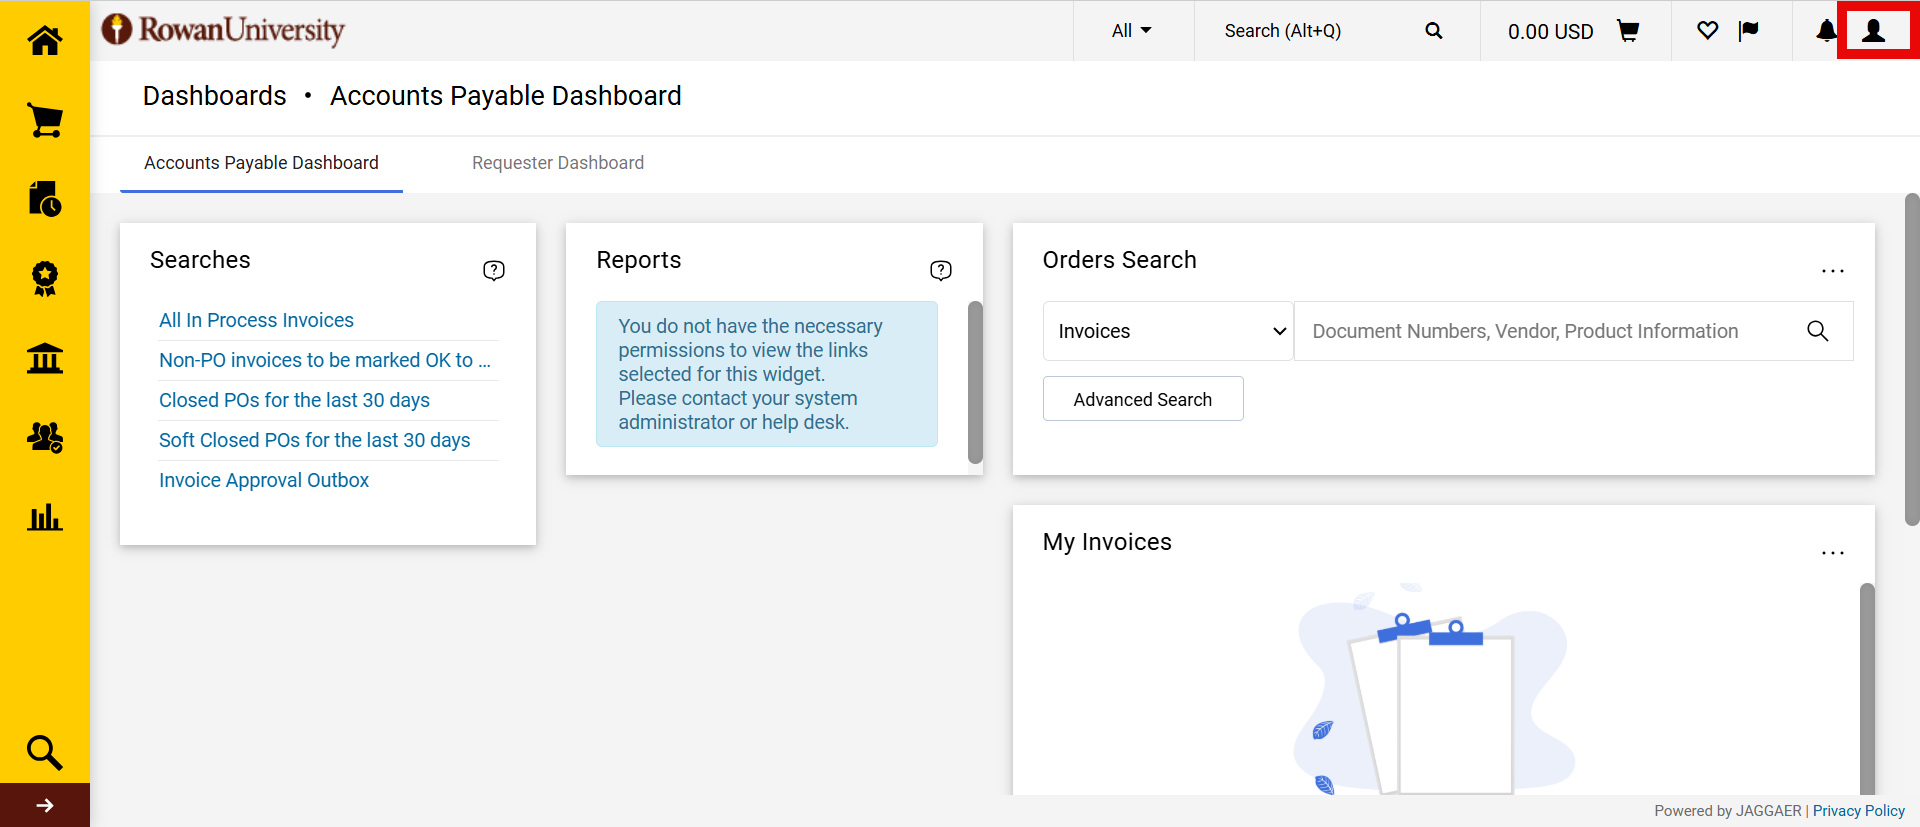Viewport: 1920px width, 827px height.
Task: Open the Reporting bar chart icon
Action: click(45, 517)
